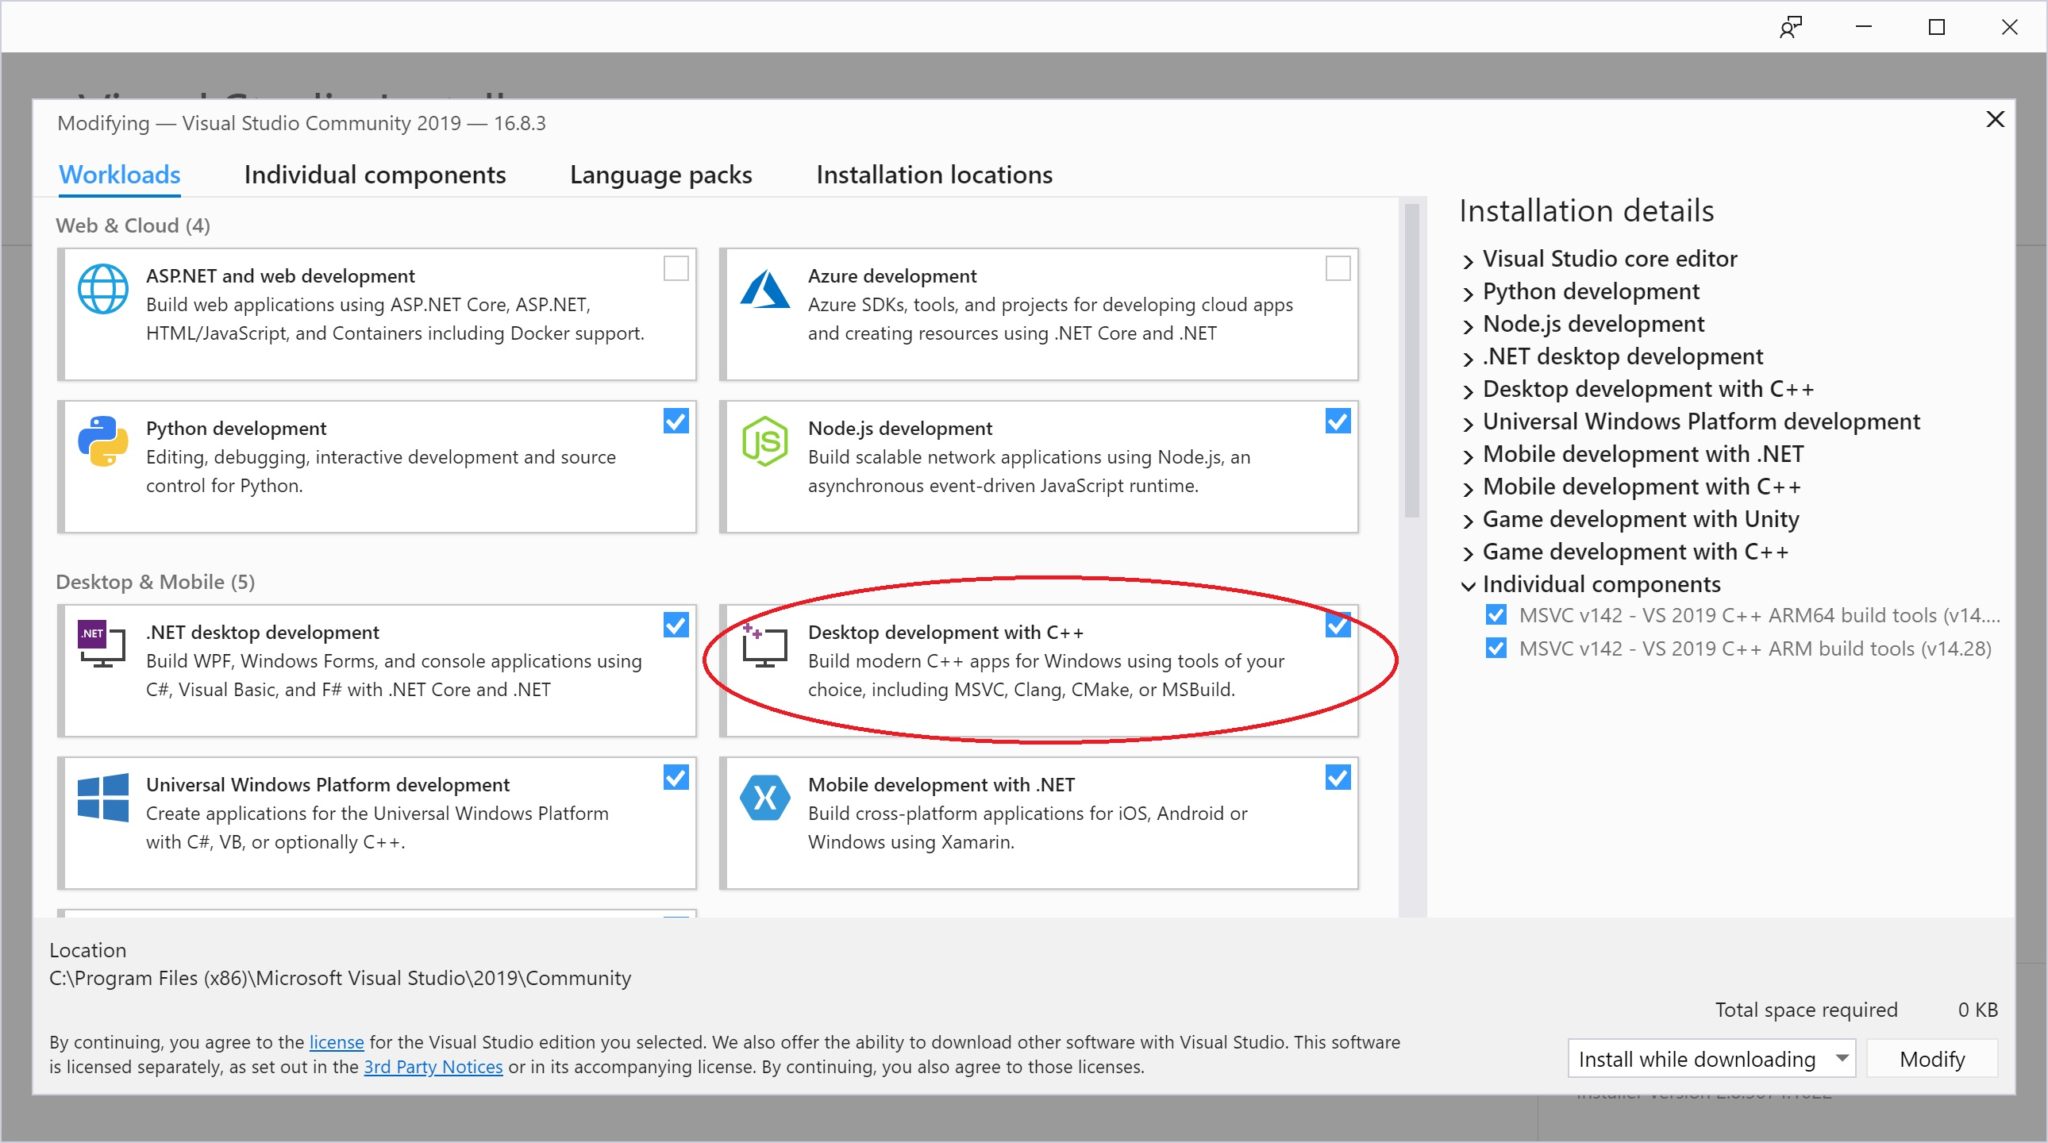Click Universal Windows Platform development card title
2048x1143 pixels.
tap(328, 785)
